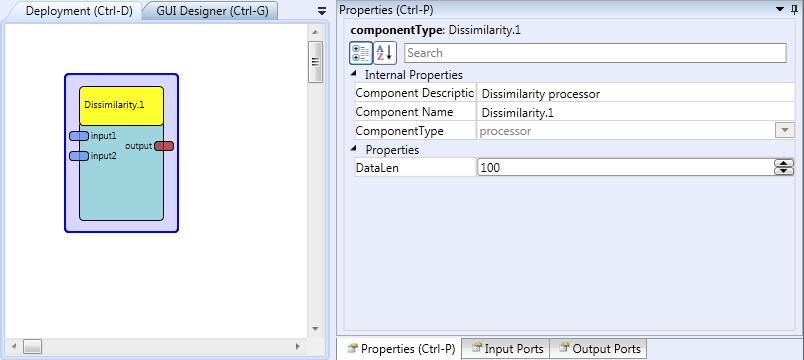Click the input2 port connector
Viewport: 804px width, 360px height.
click(x=78, y=156)
